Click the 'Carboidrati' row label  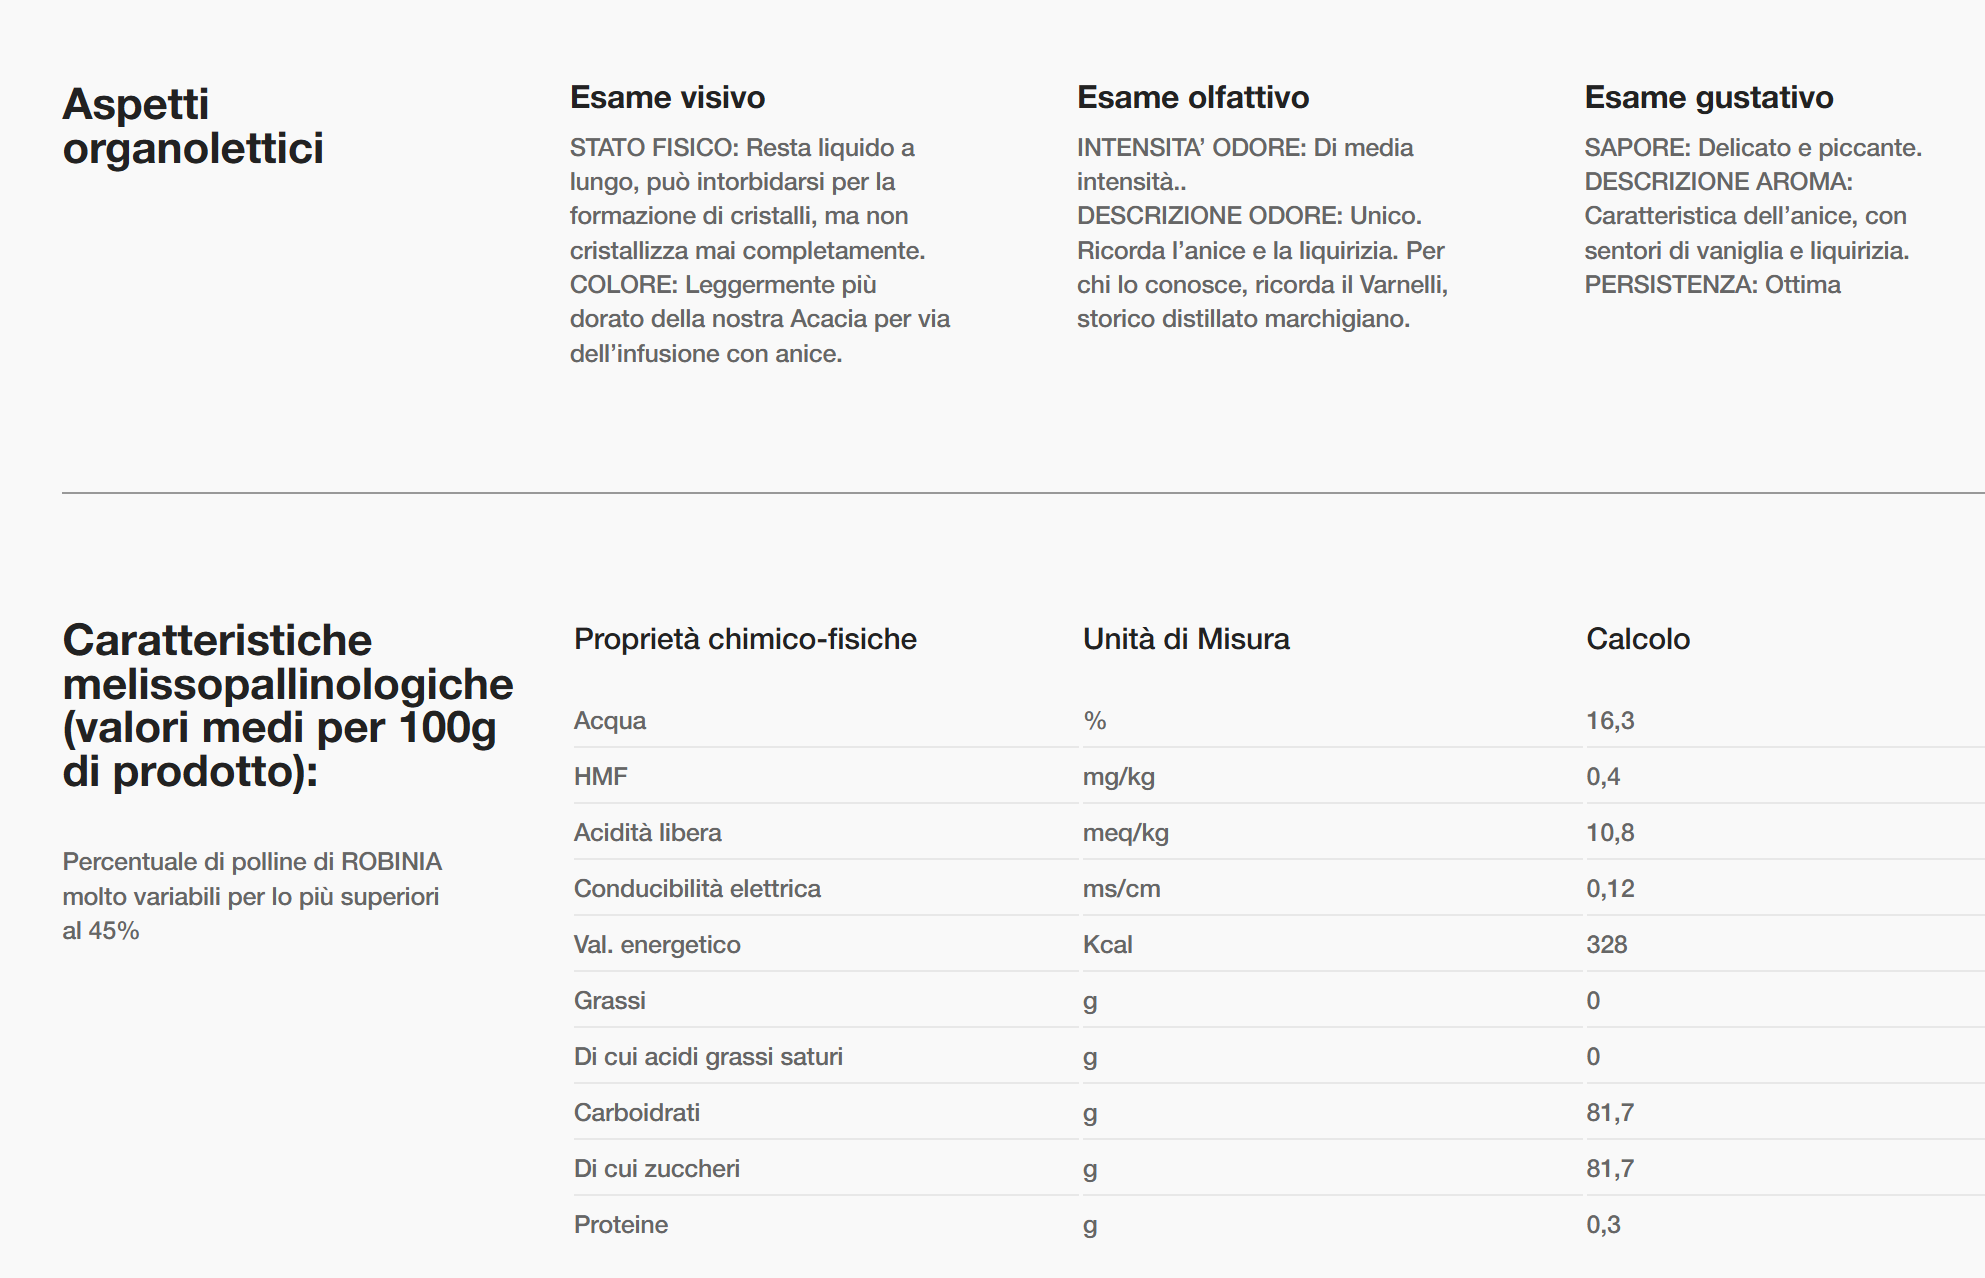pos(637,1113)
